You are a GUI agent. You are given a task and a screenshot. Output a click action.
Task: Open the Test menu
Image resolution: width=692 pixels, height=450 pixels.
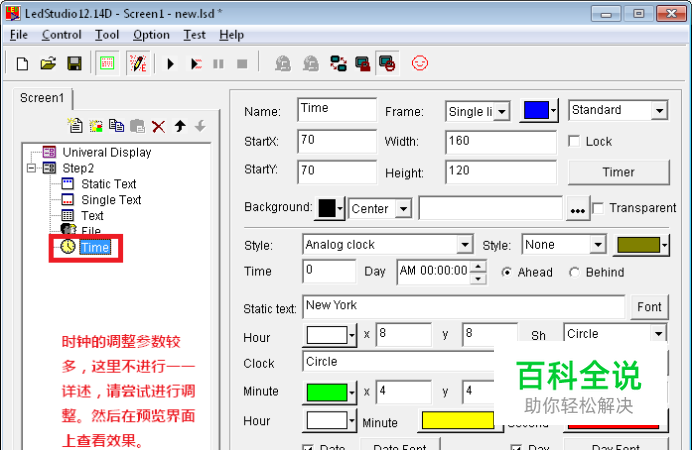(194, 35)
